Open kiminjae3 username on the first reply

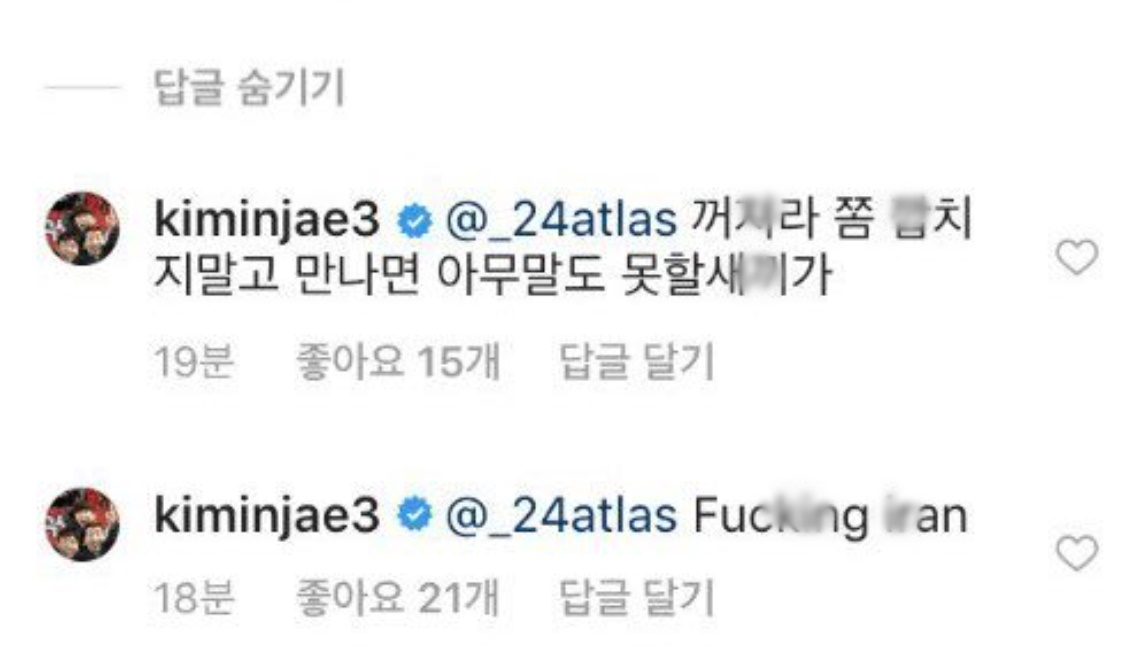(x=268, y=221)
